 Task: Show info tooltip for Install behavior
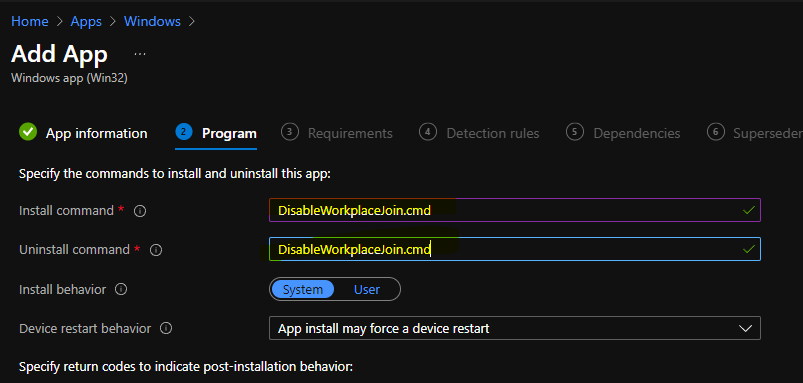121,290
